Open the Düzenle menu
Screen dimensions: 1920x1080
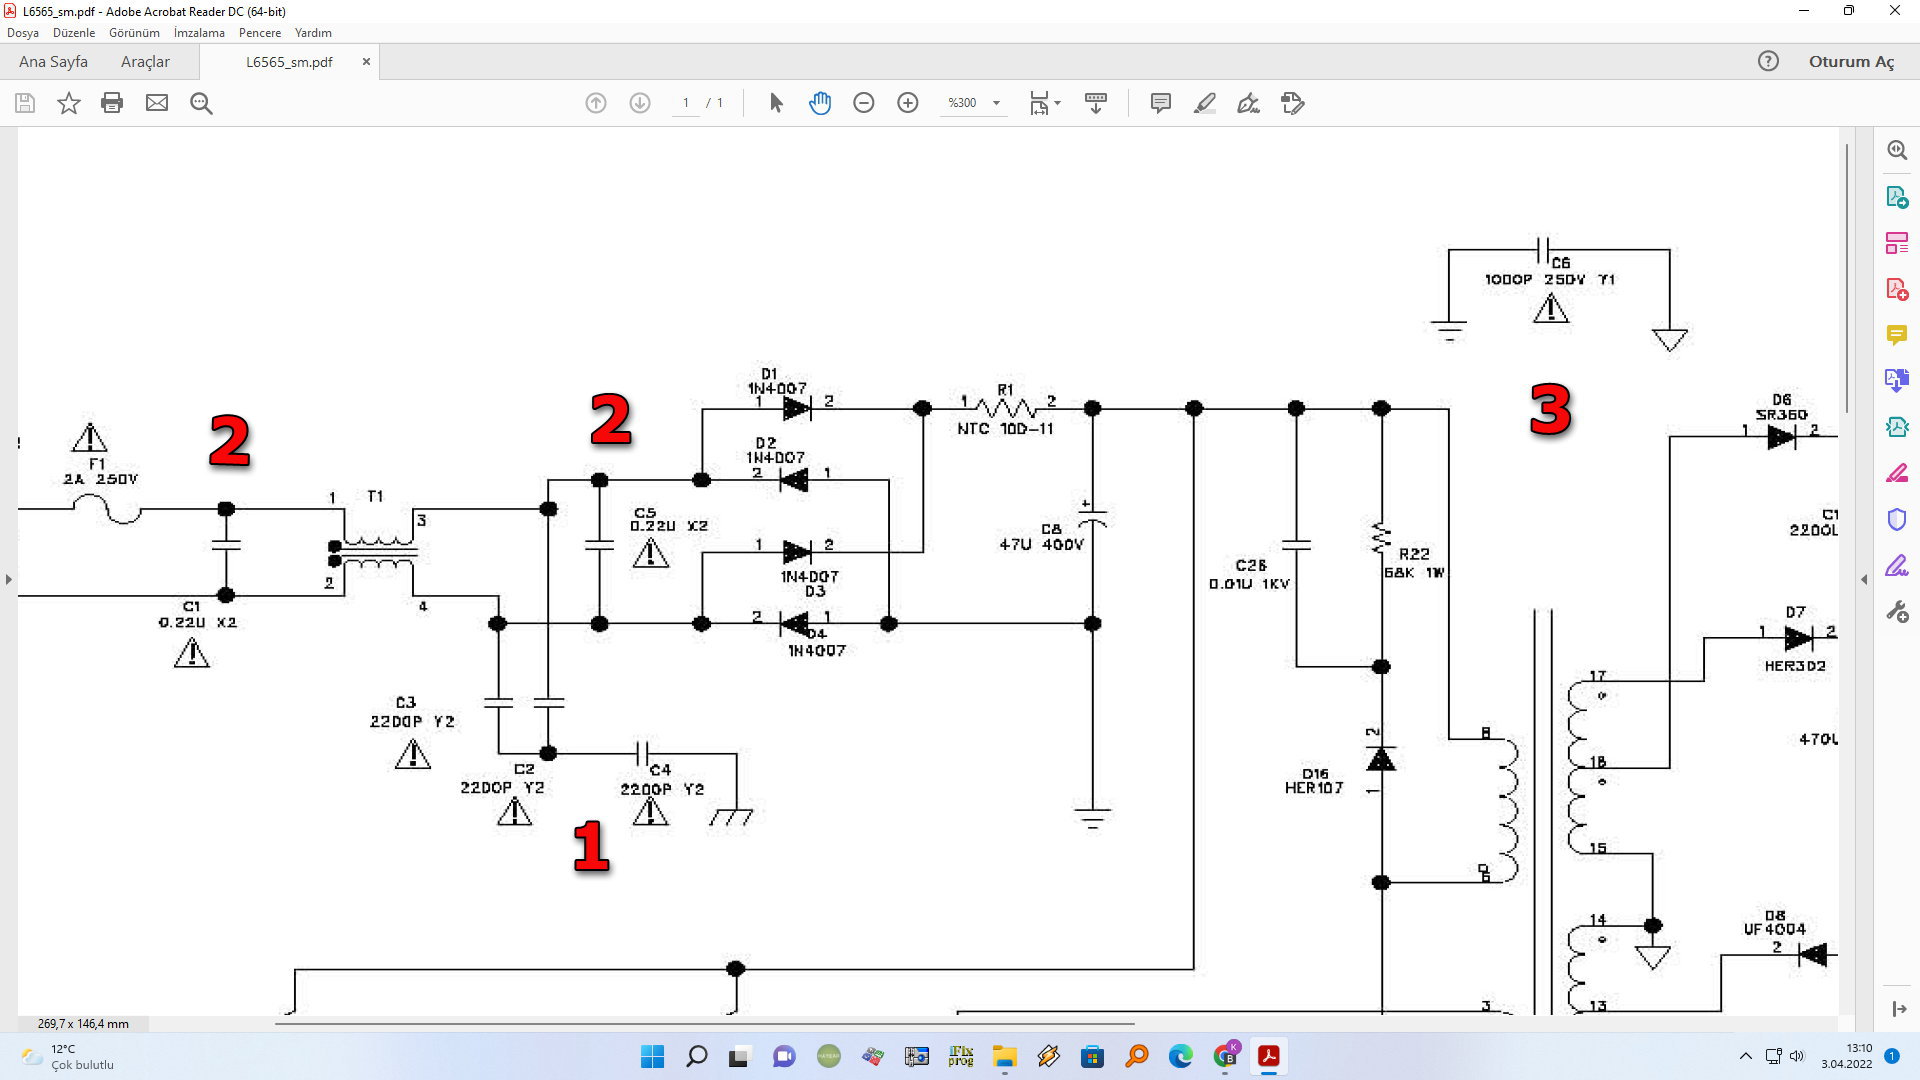tap(74, 32)
